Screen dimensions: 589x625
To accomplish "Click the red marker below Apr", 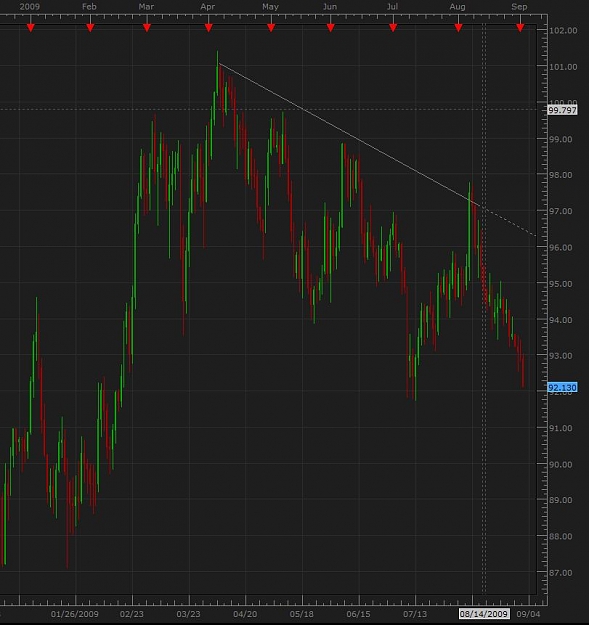I will point(208,28).
